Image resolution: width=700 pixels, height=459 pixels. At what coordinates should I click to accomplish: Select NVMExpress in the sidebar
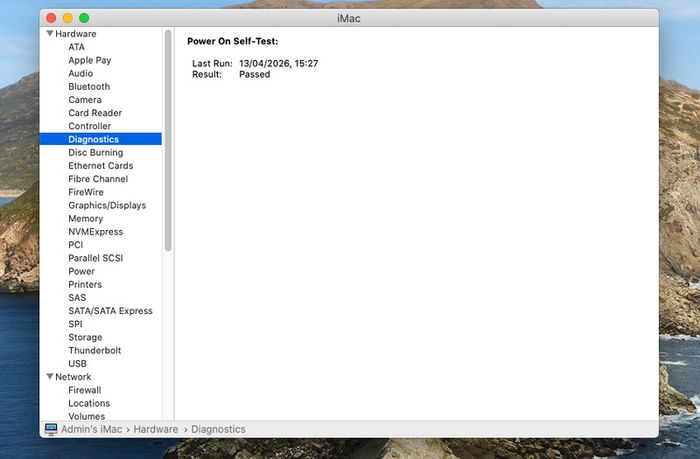click(x=96, y=232)
